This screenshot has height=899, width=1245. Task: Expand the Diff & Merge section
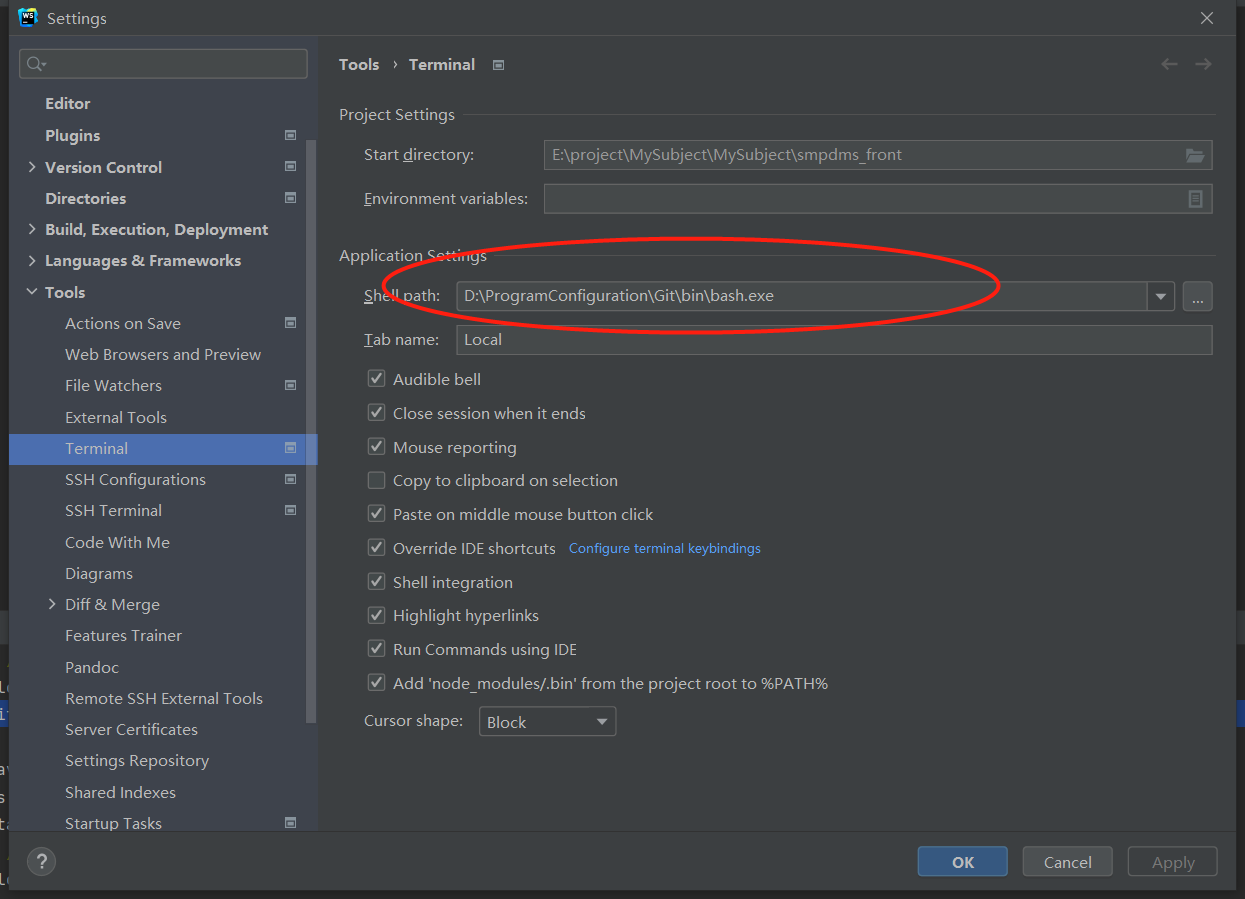tap(53, 604)
